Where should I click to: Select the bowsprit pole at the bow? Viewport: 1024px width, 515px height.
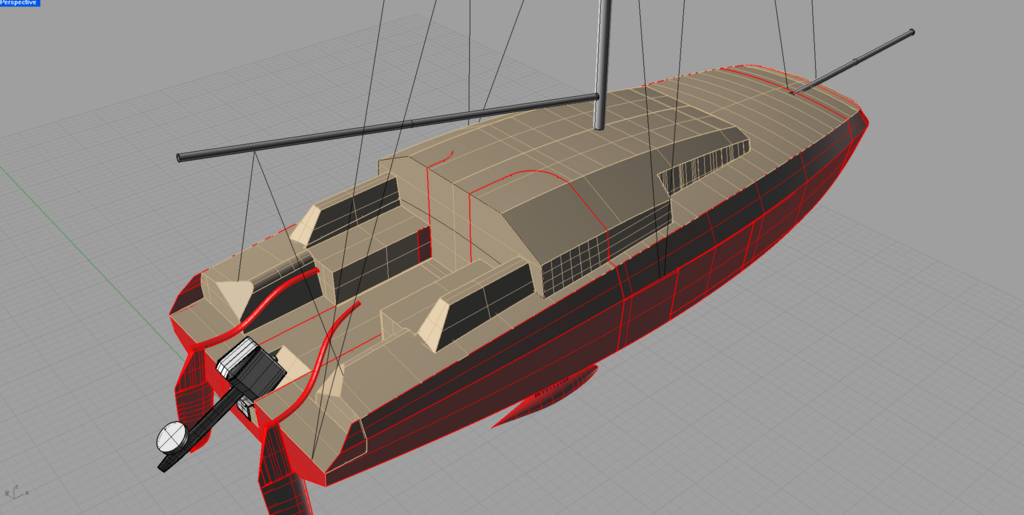(x=854, y=61)
